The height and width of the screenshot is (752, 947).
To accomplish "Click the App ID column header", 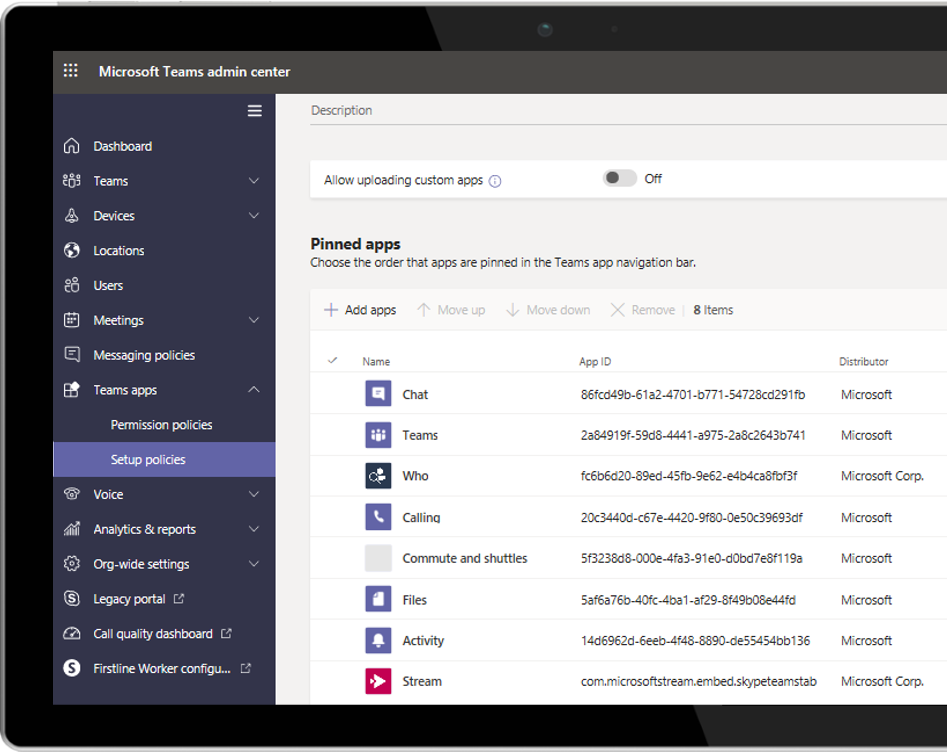I will (x=595, y=361).
